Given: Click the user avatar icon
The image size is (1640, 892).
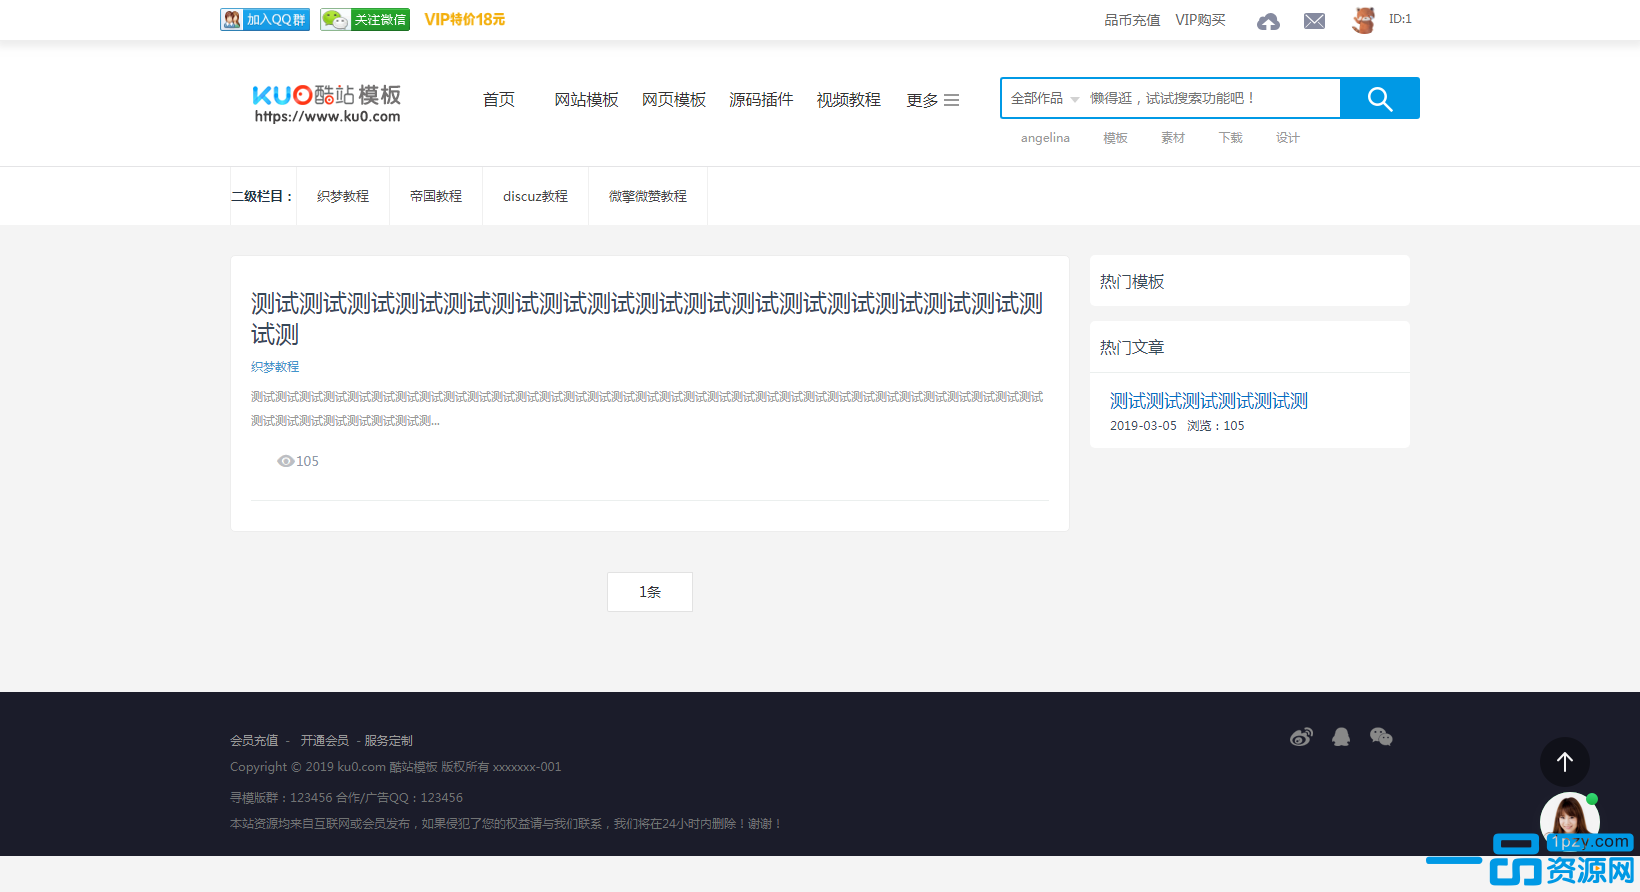Looking at the screenshot, I should point(1363,20).
